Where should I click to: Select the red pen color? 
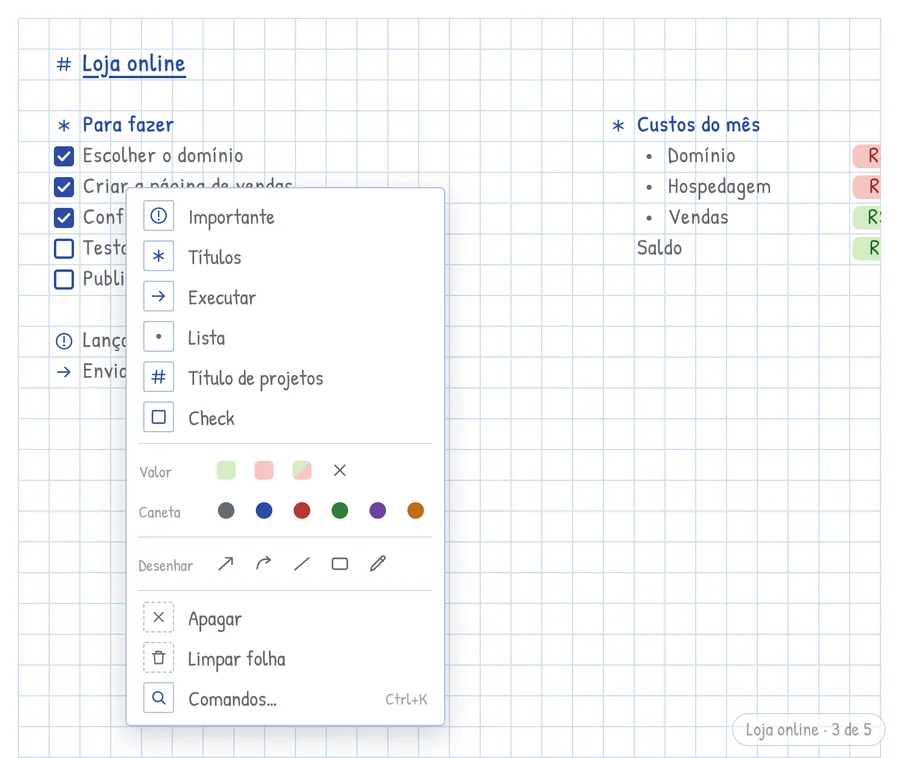tap(302, 511)
